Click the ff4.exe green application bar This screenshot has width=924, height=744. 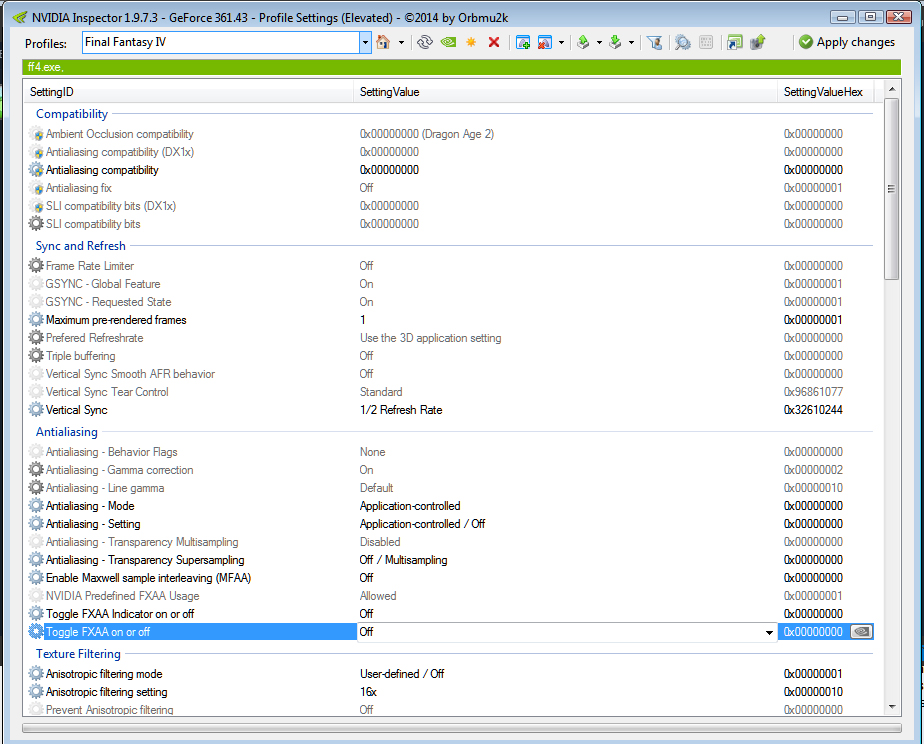[461, 67]
